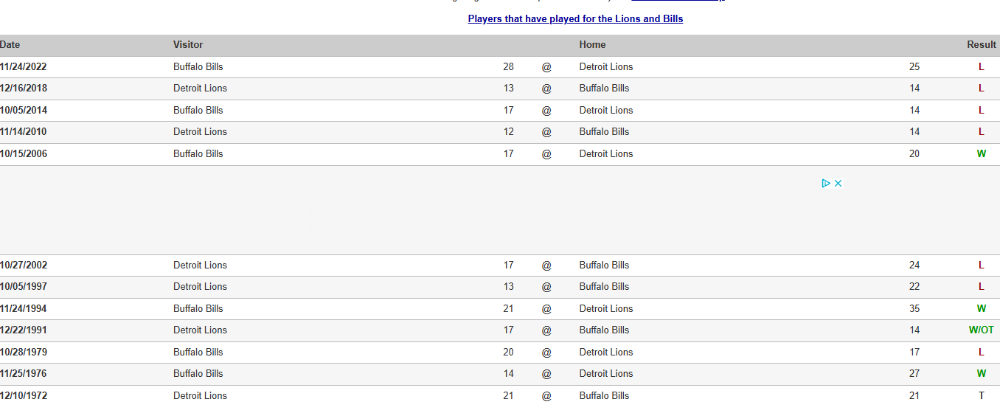Click the 10/28/1979 date cell
1000x413 pixels.
tap(24, 352)
